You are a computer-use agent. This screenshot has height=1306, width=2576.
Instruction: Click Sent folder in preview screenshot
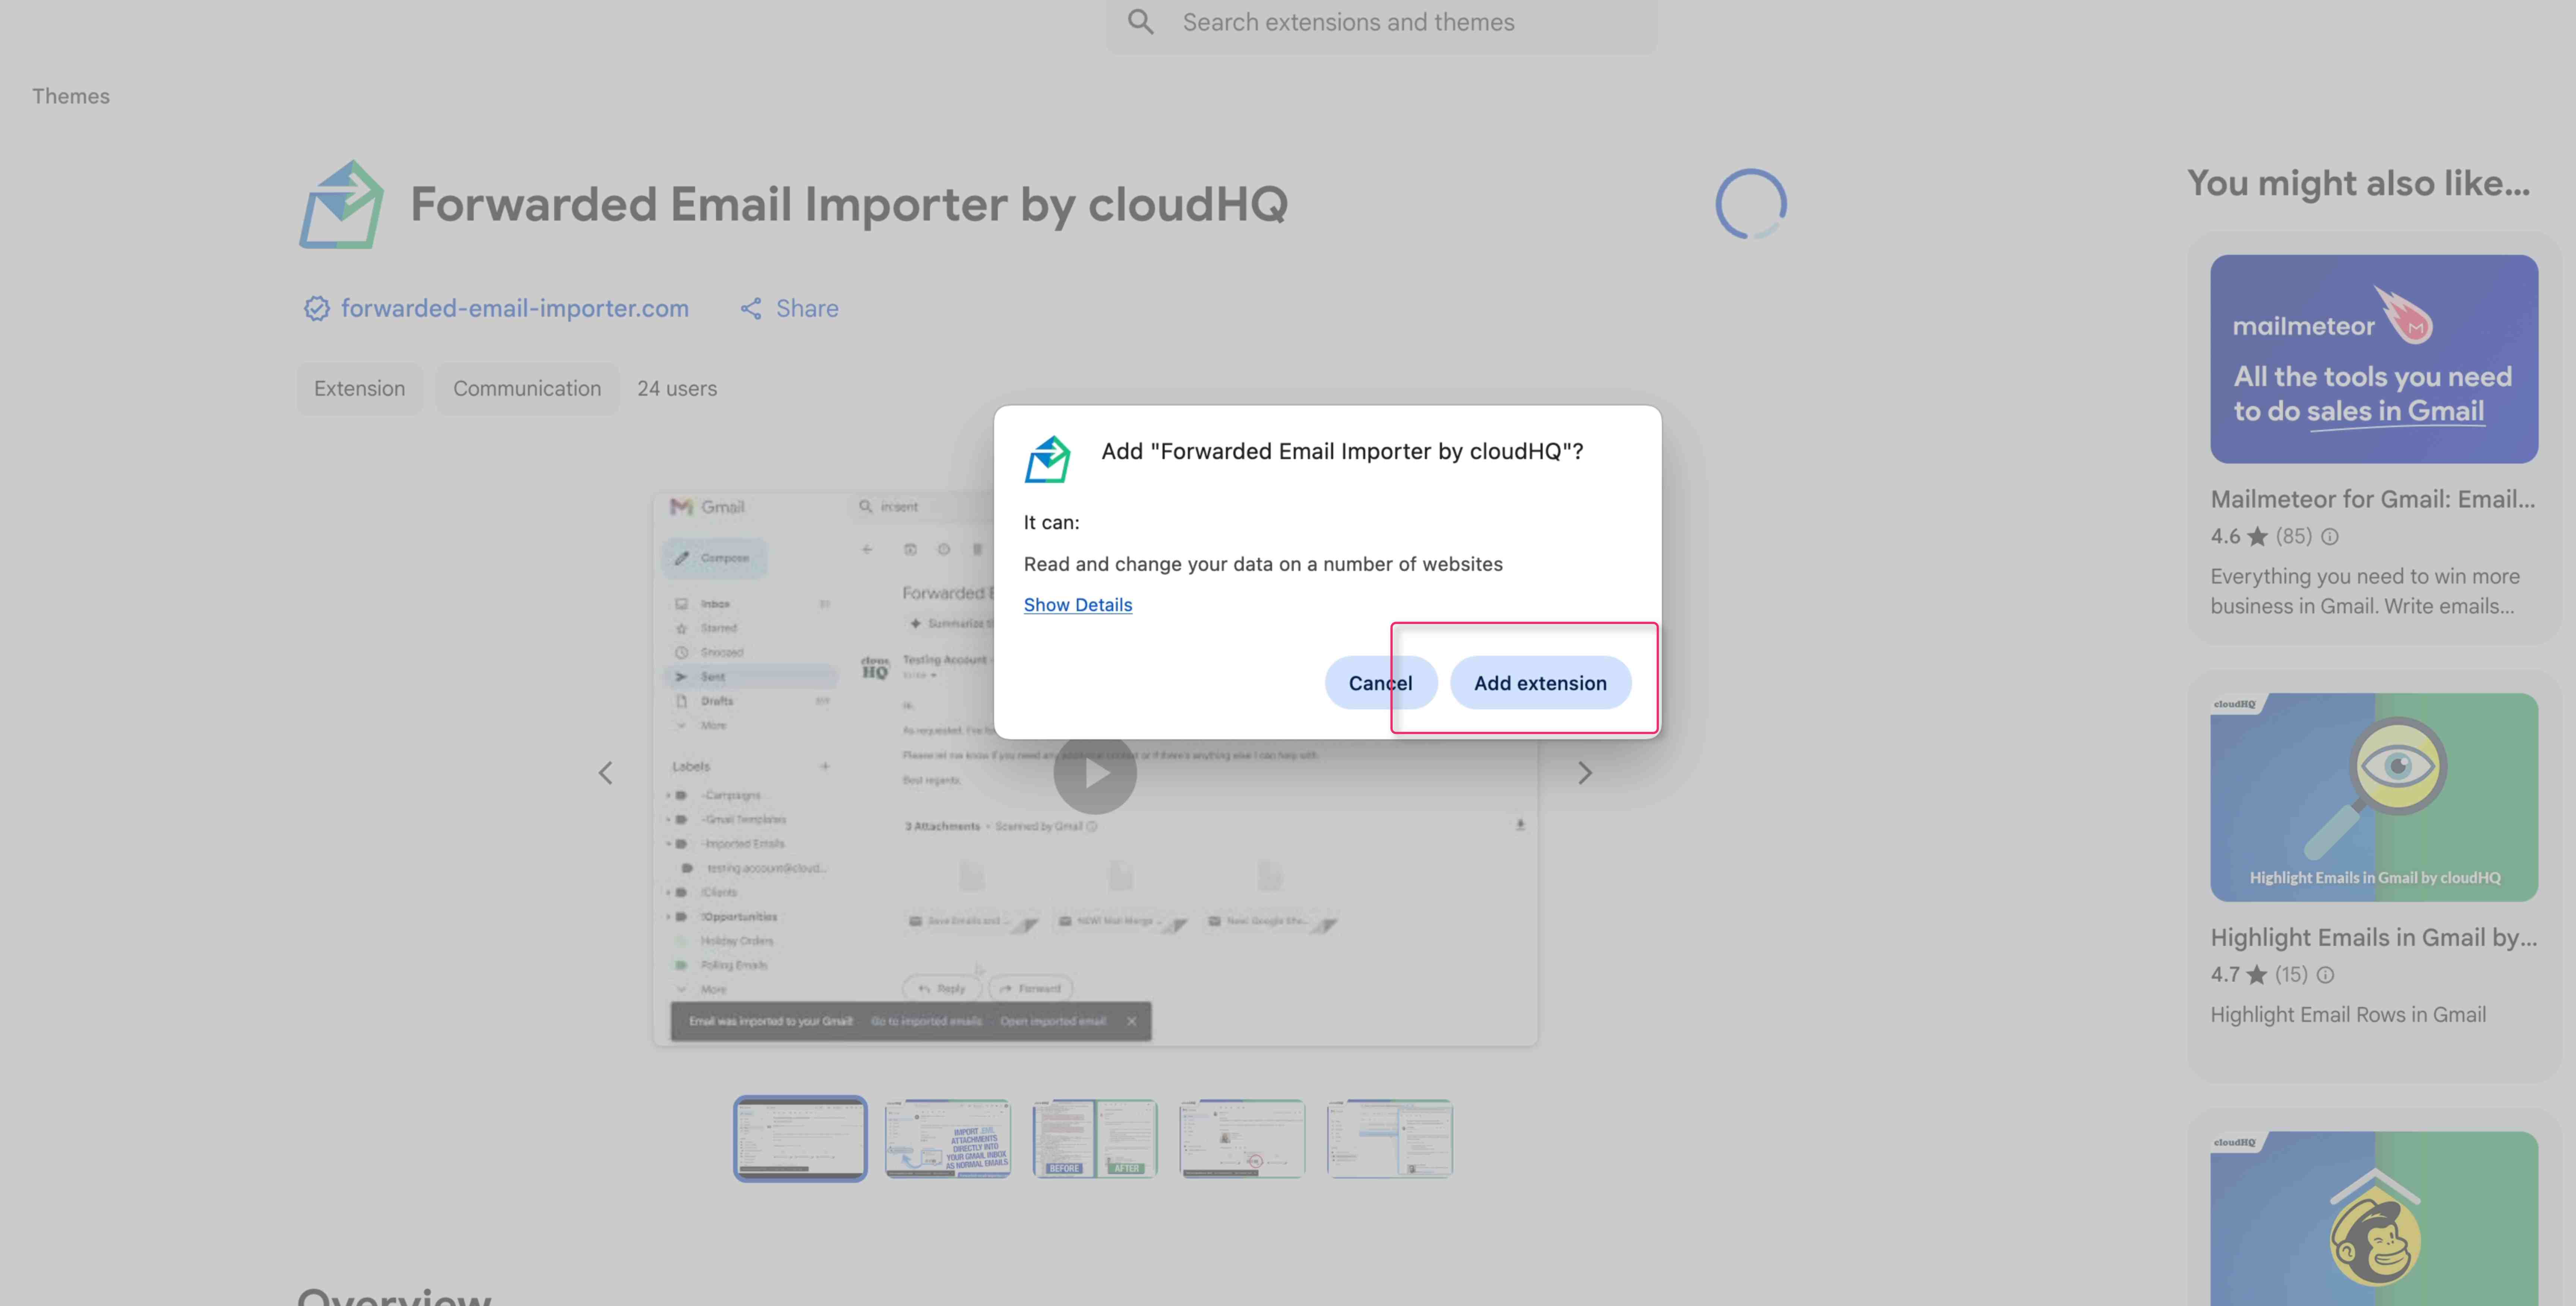point(750,677)
